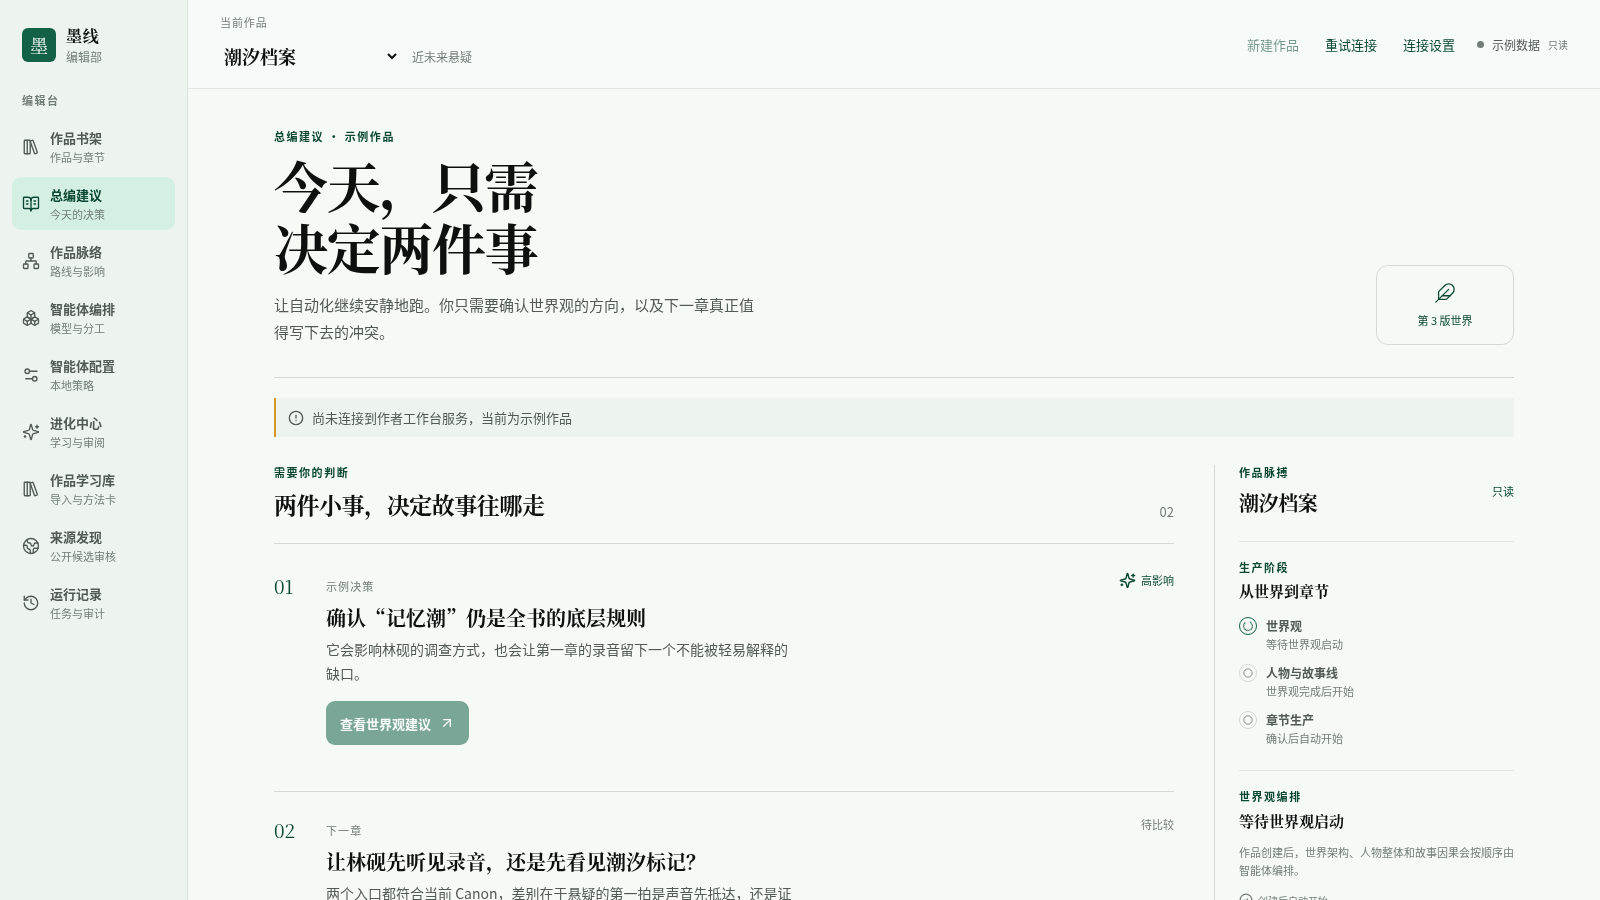The width and height of the screenshot is (1600, 900).
Task: Select the 智能体配置 sliders icon
Action: pyautogui.click(x=31, y=375)
